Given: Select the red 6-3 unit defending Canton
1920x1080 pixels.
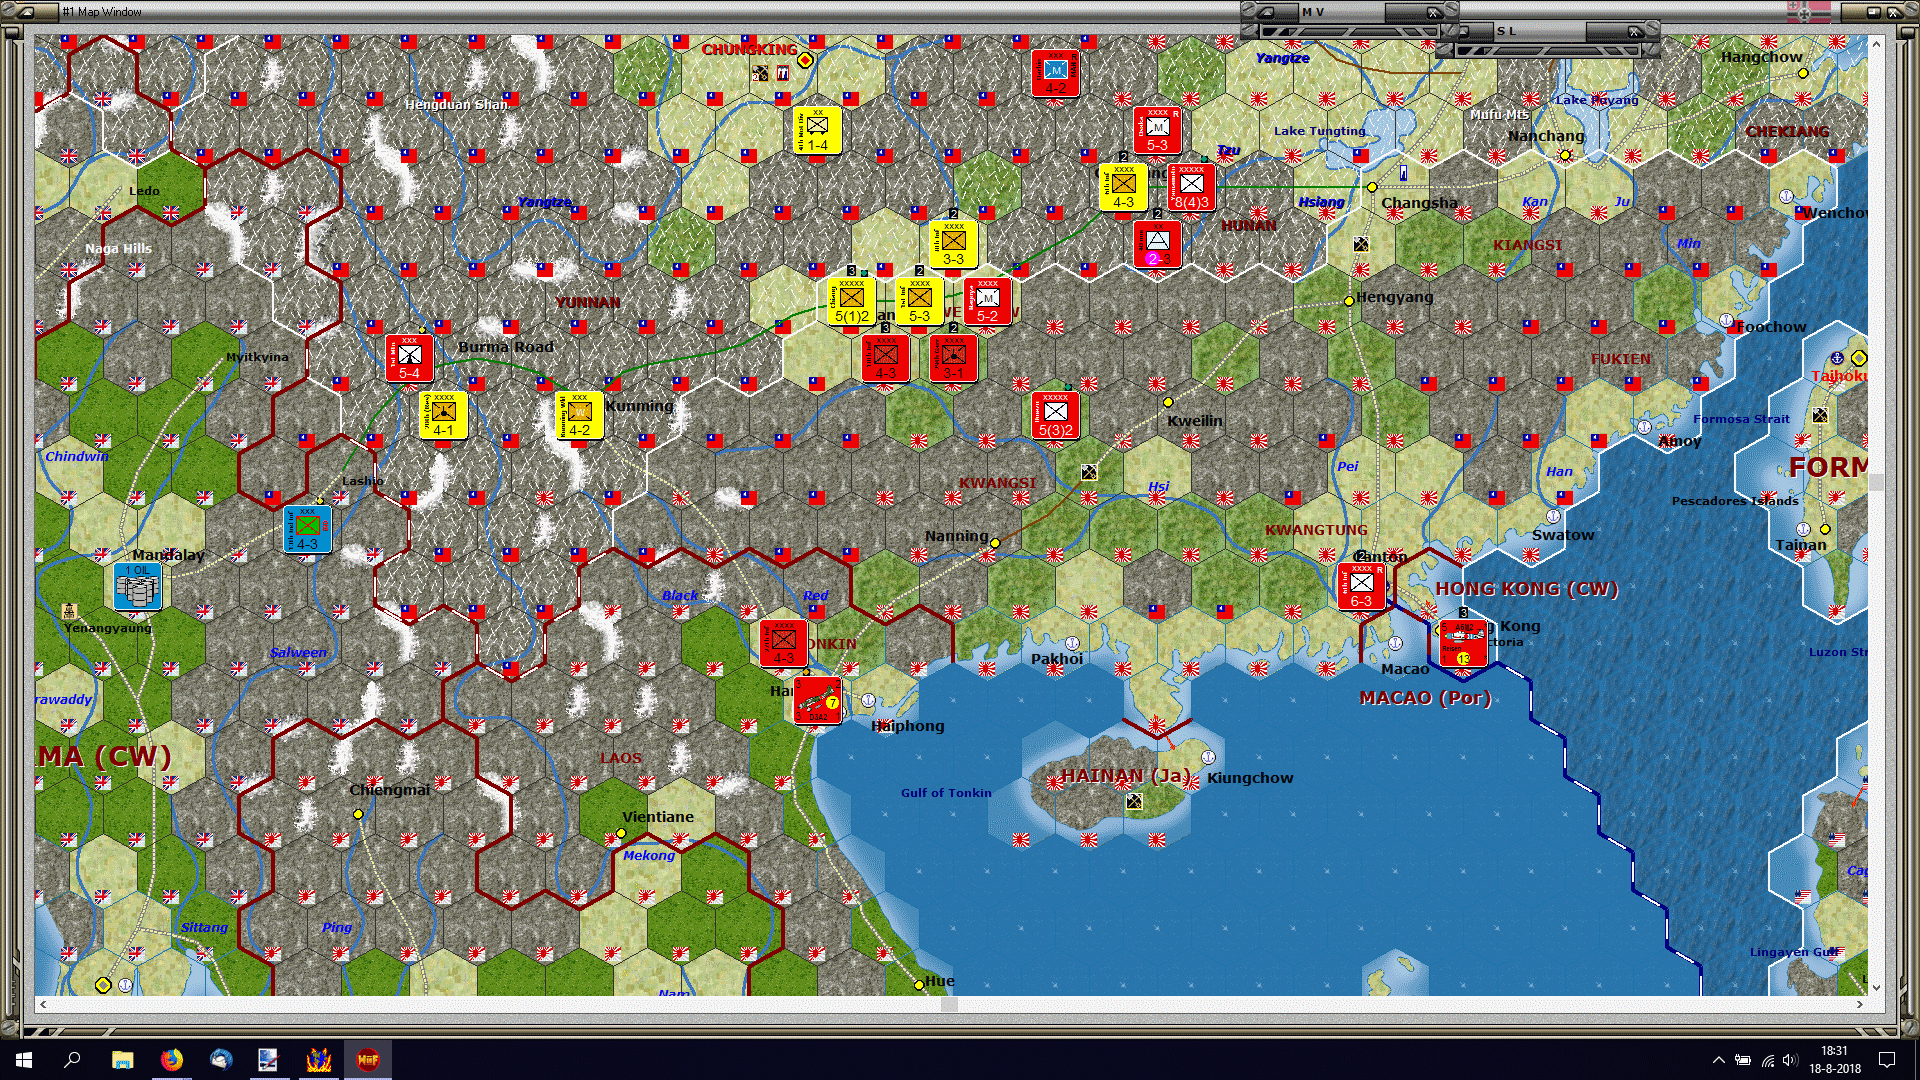Looking at the screenshot, I should [1360, 586].
